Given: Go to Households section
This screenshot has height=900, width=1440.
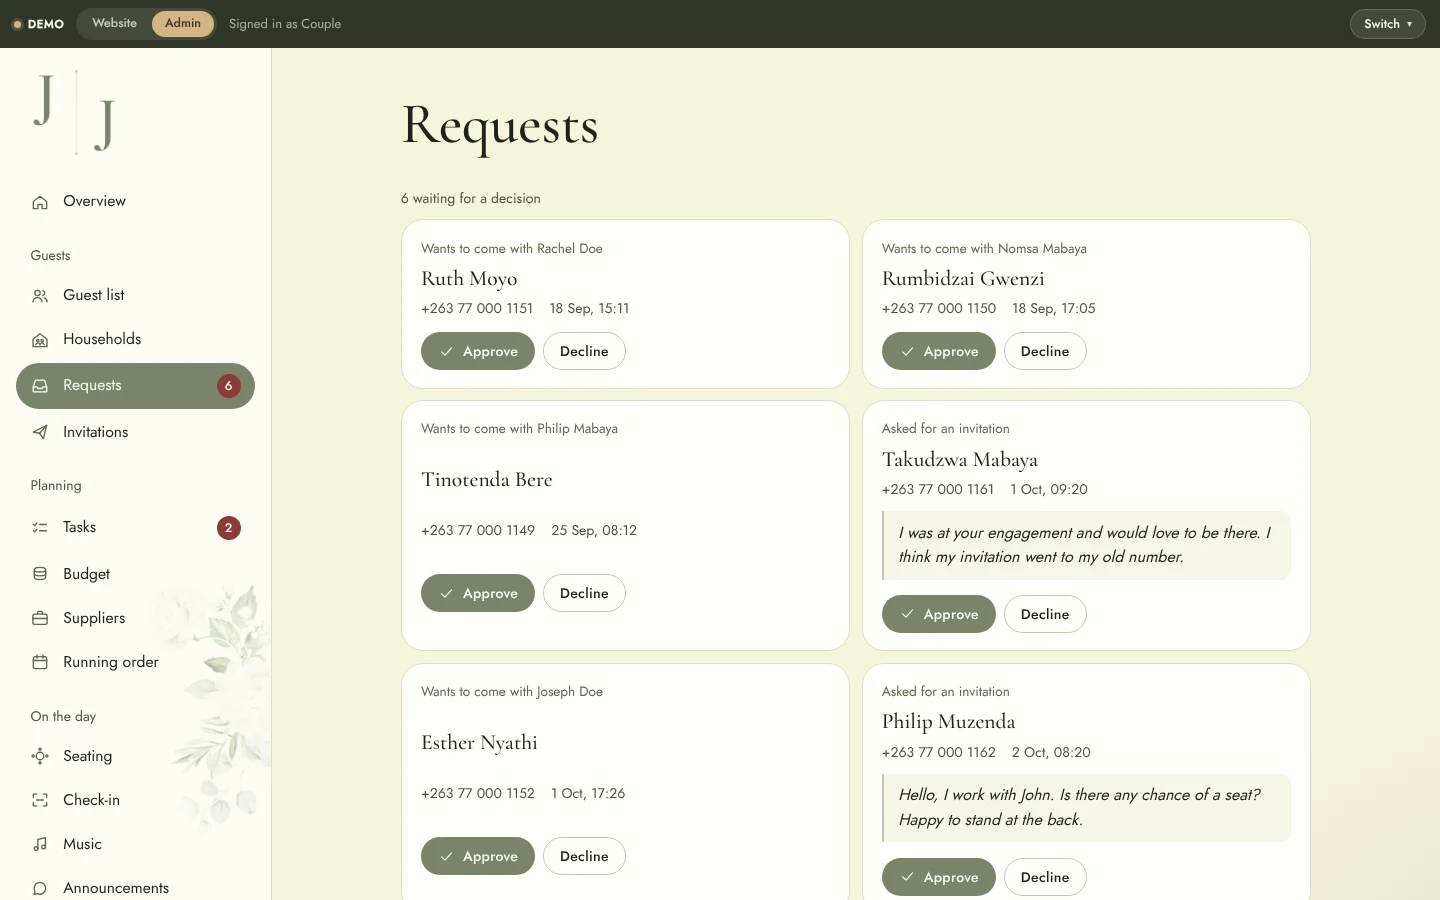Looking at the screenshot, I should pyautogui.click(x=135, y=340).
